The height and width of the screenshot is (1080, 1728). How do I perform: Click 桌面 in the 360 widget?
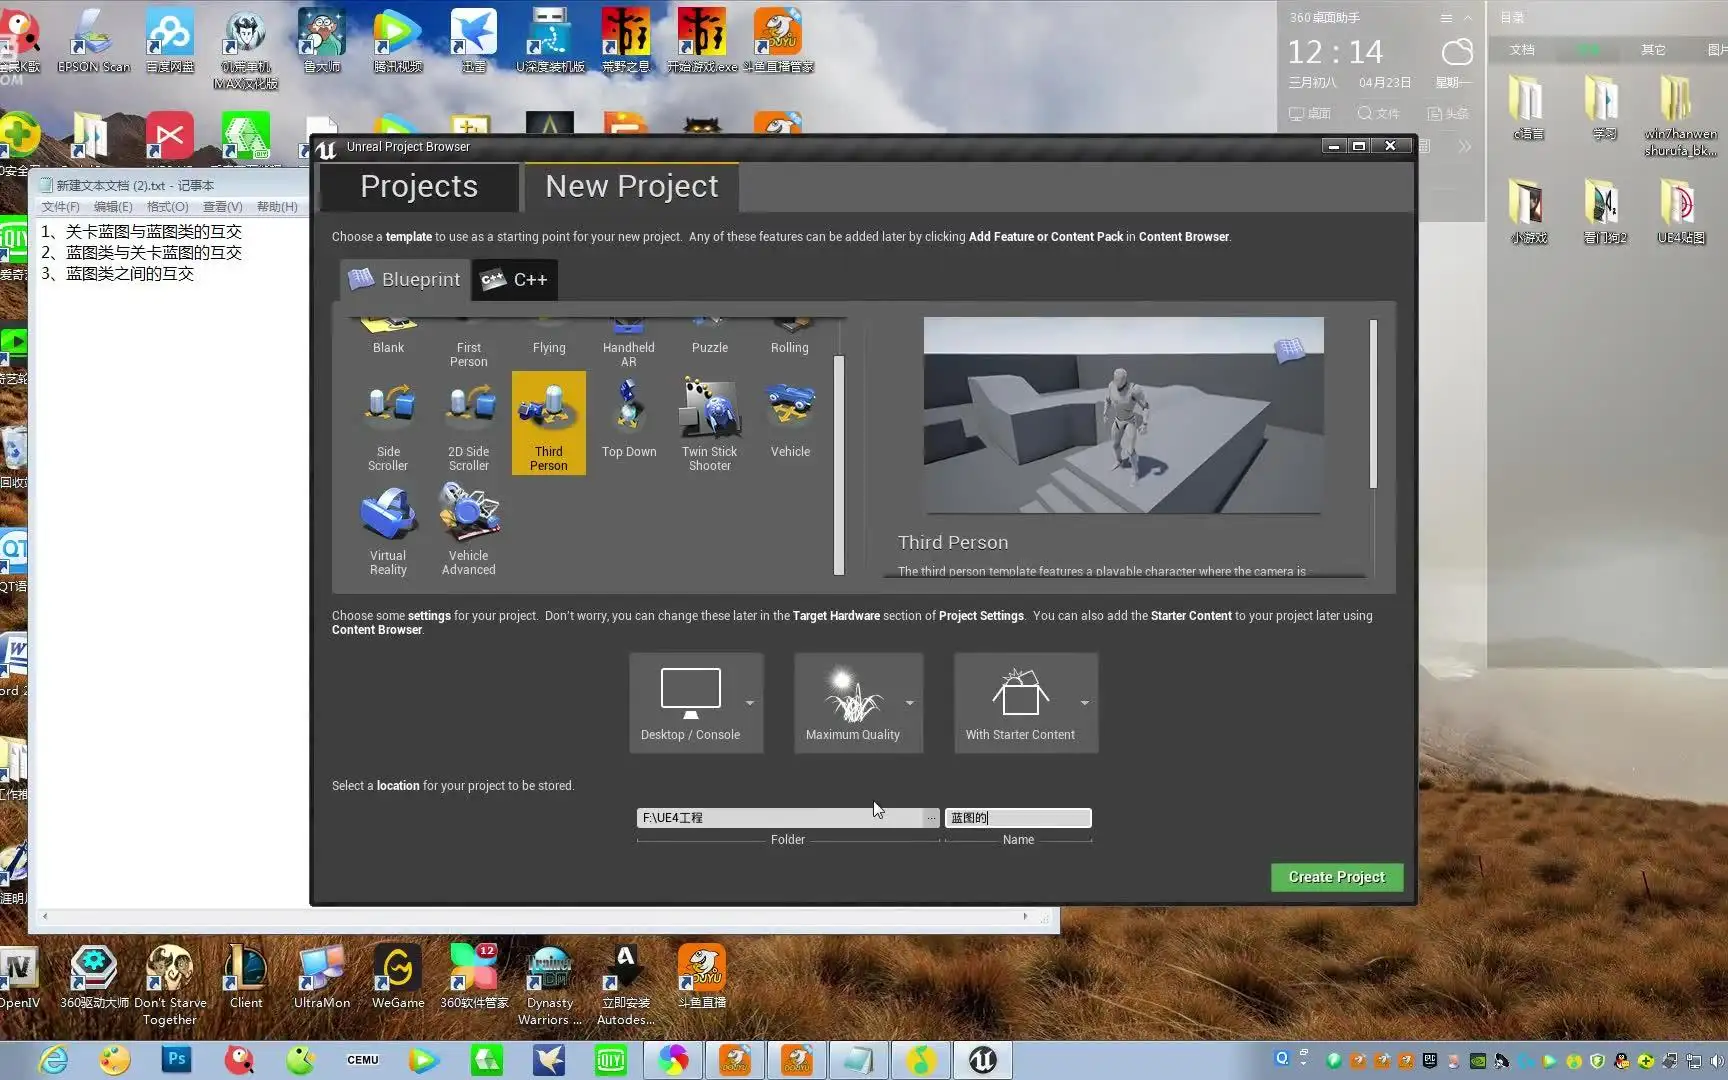[x=1310, y=114]
